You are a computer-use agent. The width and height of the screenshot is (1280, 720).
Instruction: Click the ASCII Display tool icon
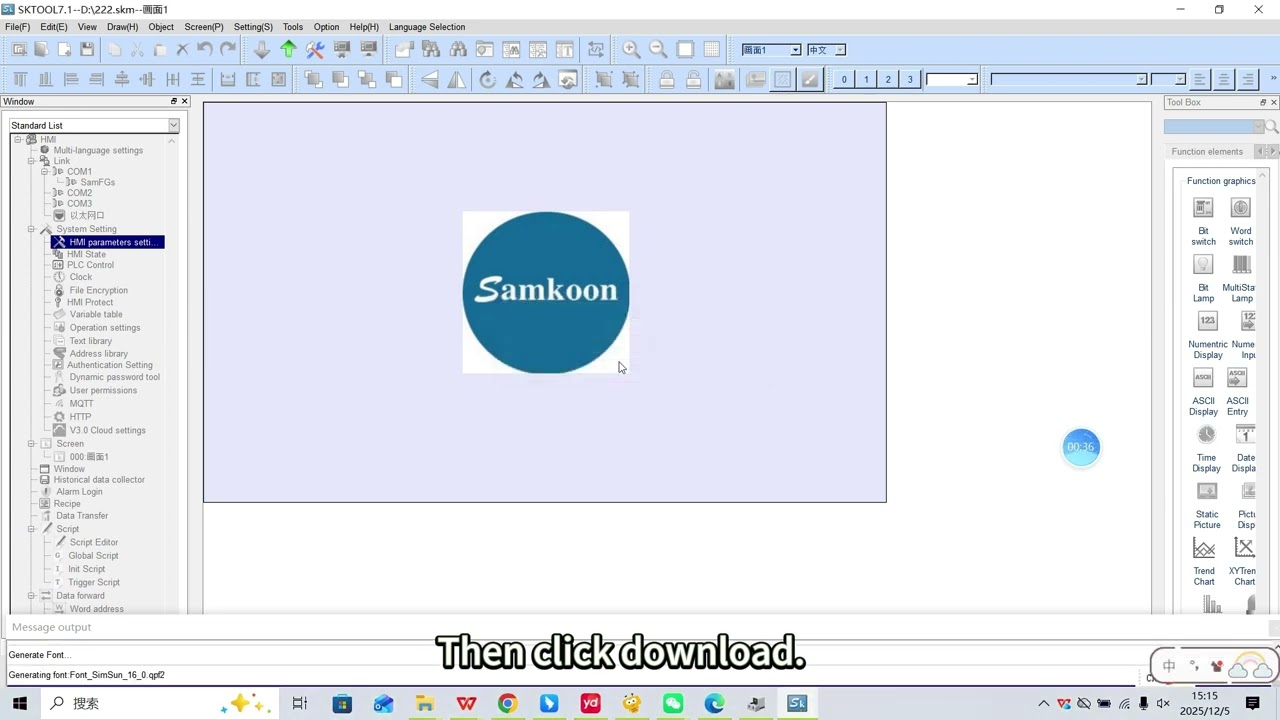click(x=1204, y=378)
